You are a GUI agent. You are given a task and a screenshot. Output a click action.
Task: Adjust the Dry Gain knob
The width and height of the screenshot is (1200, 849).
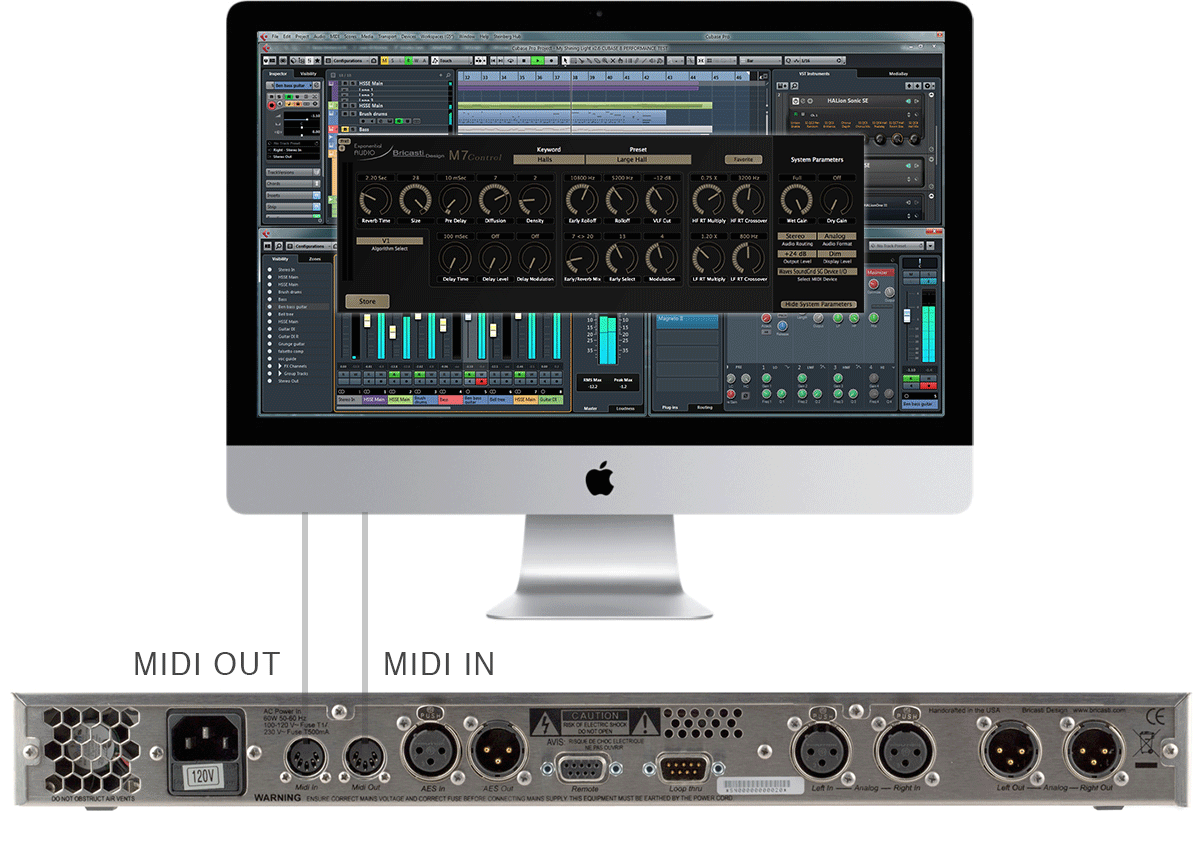point(836,199)
